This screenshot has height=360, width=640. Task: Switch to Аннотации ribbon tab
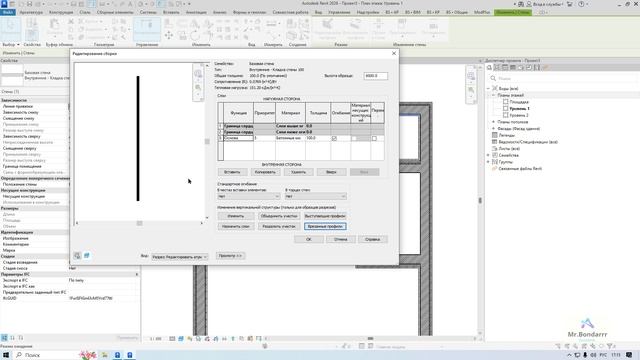click(196, 12)
